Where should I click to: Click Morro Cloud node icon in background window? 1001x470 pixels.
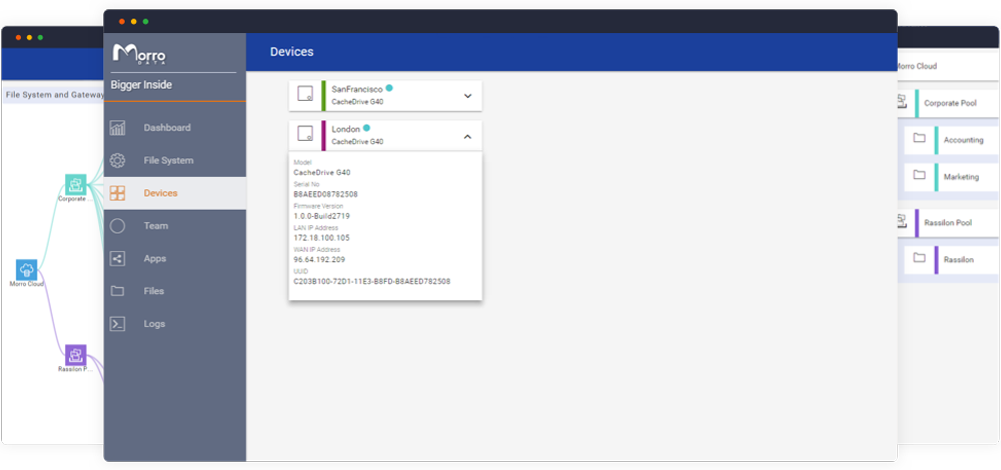pyautogui.click(x=26, y=269)
